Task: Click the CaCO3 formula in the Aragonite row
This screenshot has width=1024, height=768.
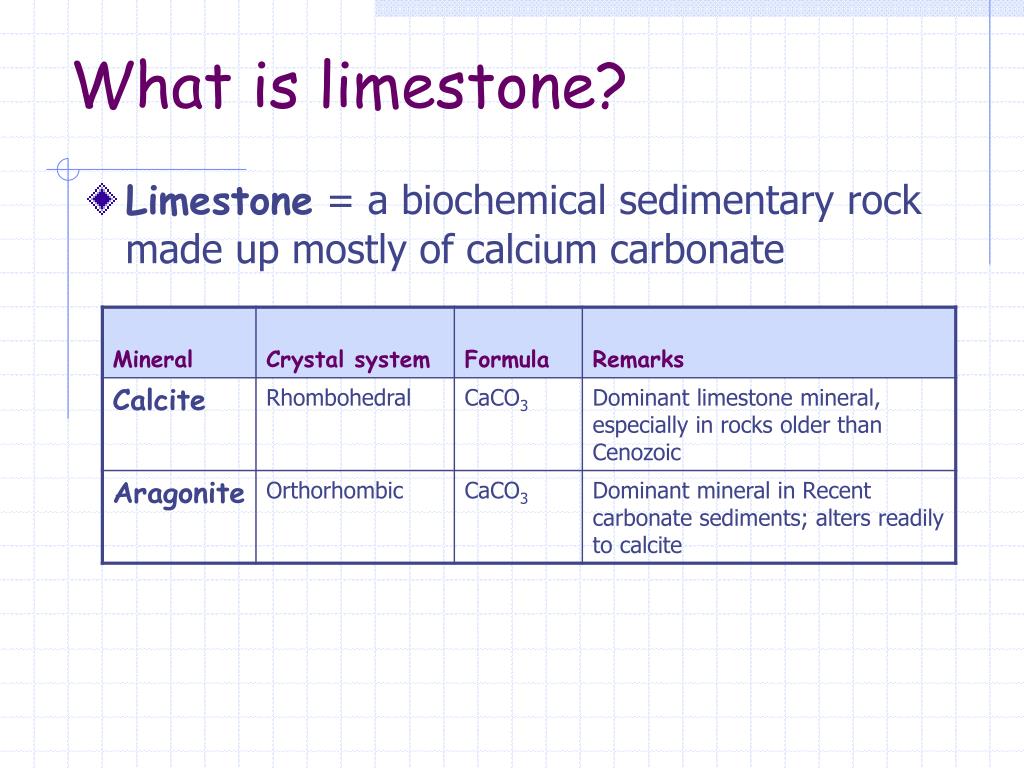Action: click(496, 492)
